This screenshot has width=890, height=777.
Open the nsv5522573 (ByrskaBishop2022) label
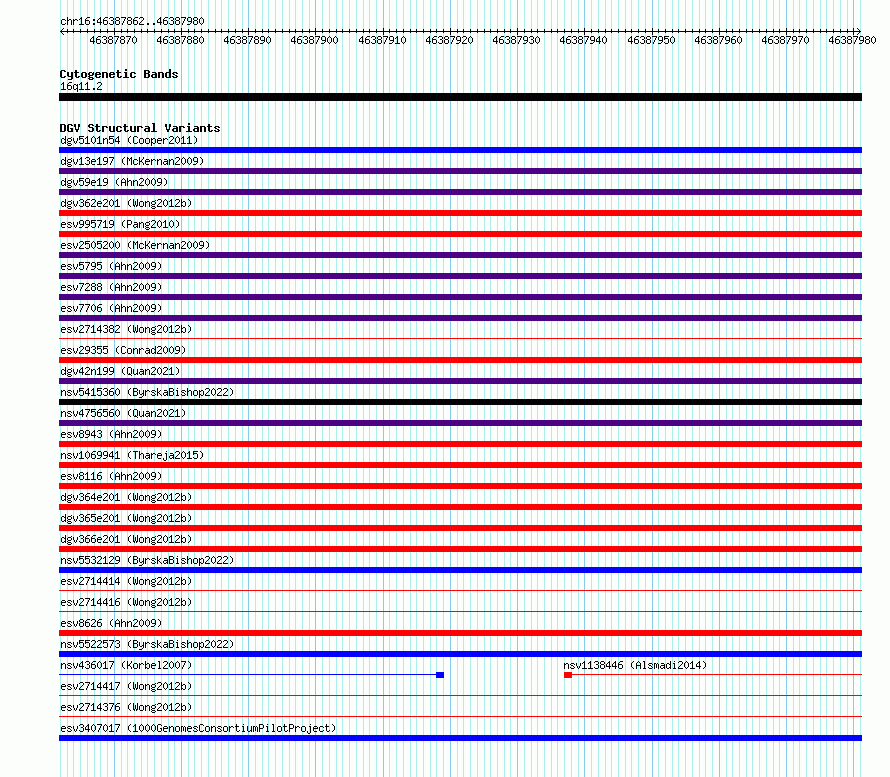(x=147, y=644)
